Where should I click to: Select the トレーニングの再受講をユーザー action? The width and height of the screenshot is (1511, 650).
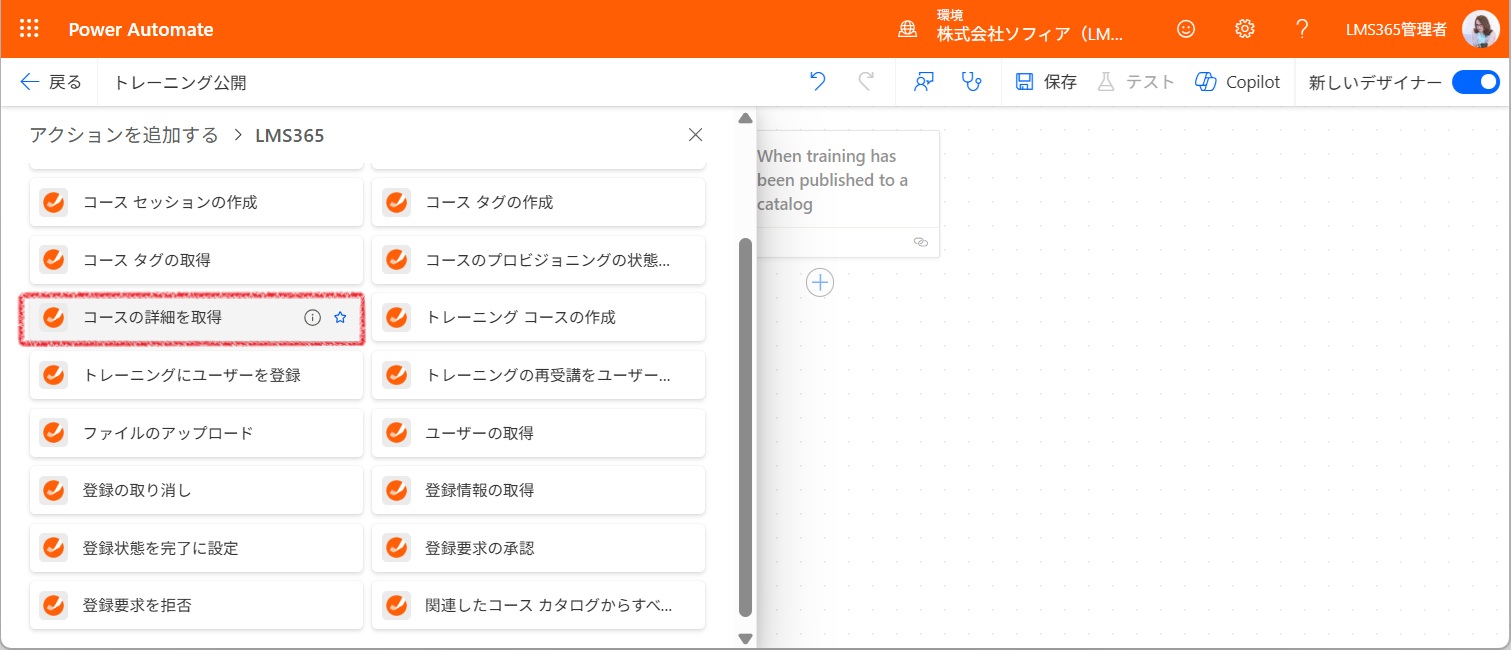538,376
